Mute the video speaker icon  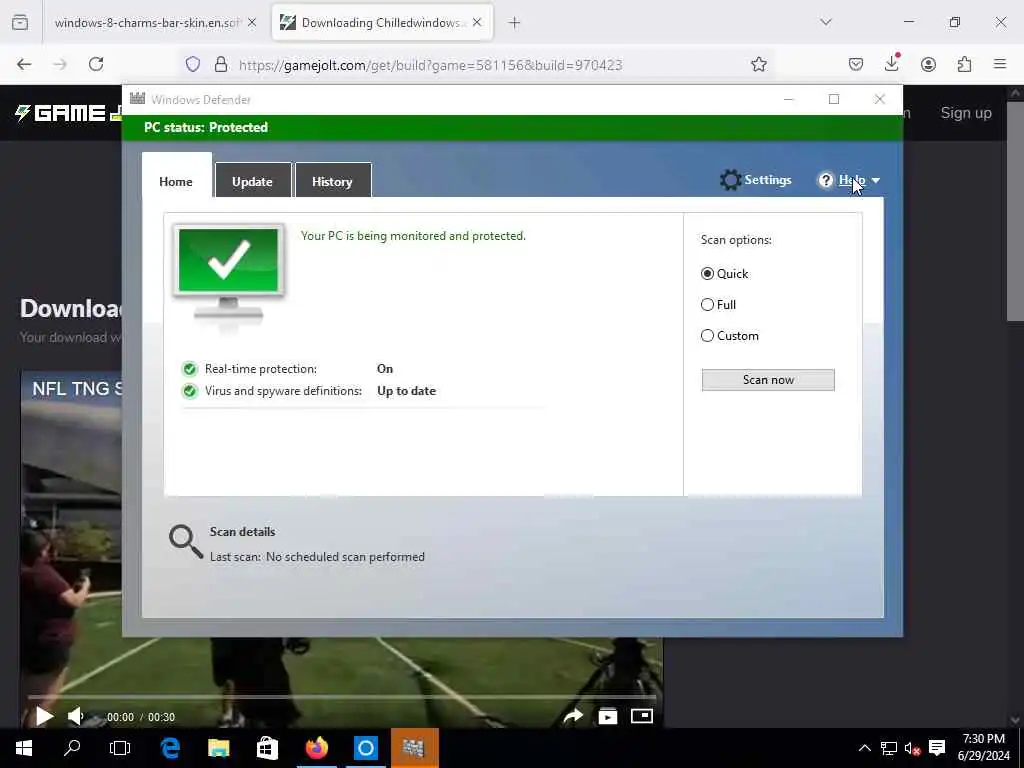click(x=76, y=716)
